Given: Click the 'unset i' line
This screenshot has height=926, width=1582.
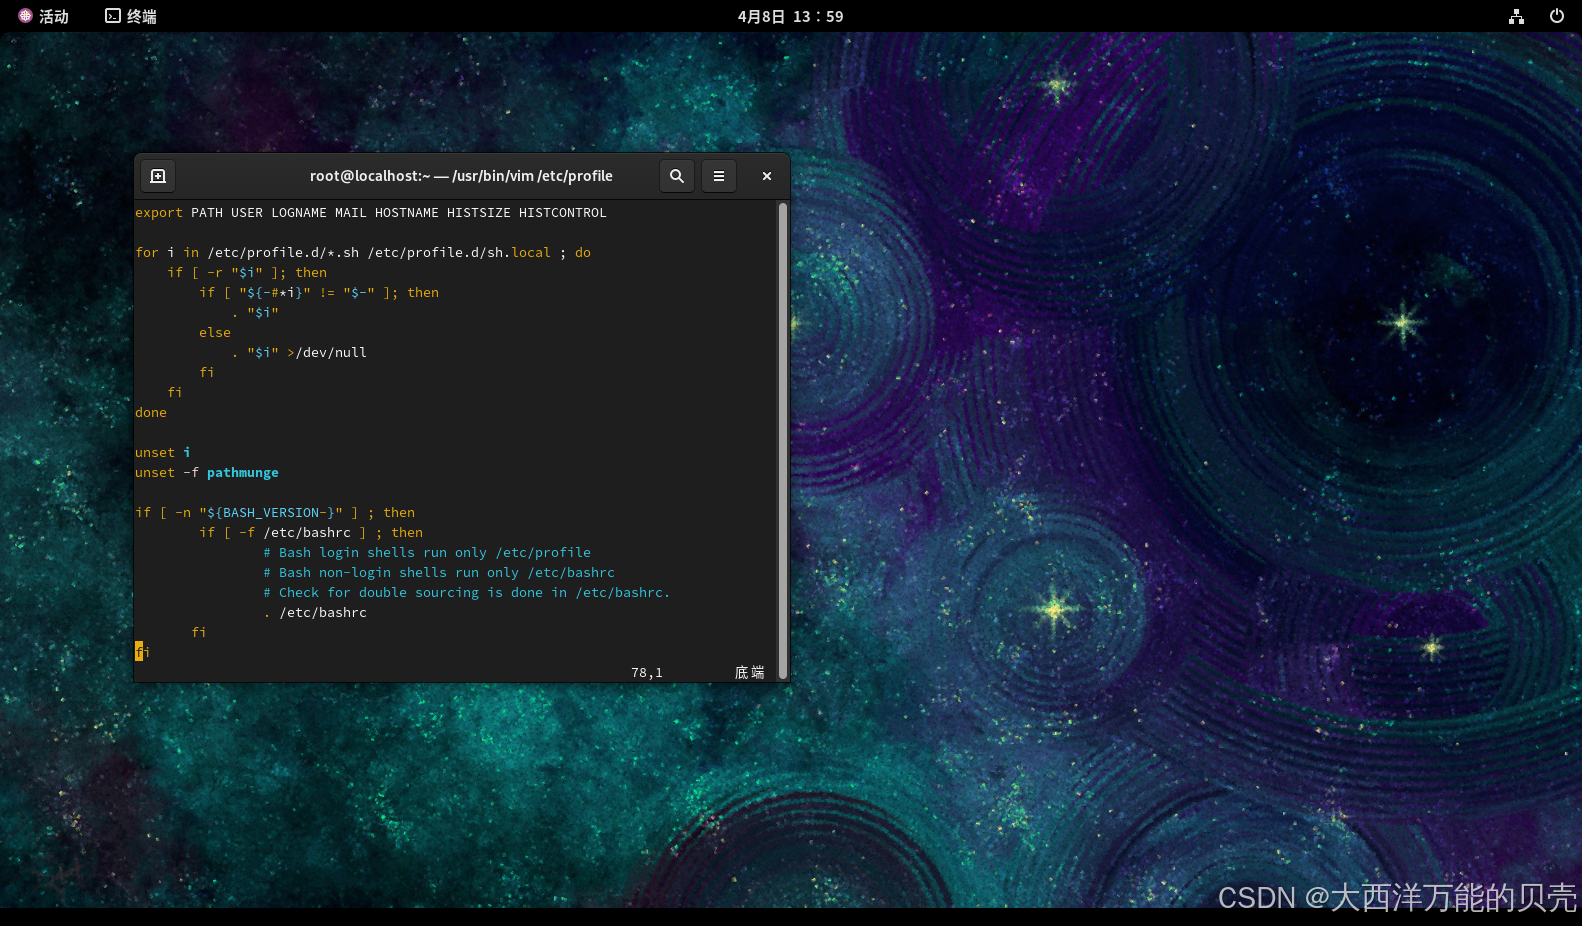Looking at the screenshot, I should [163, 453].
